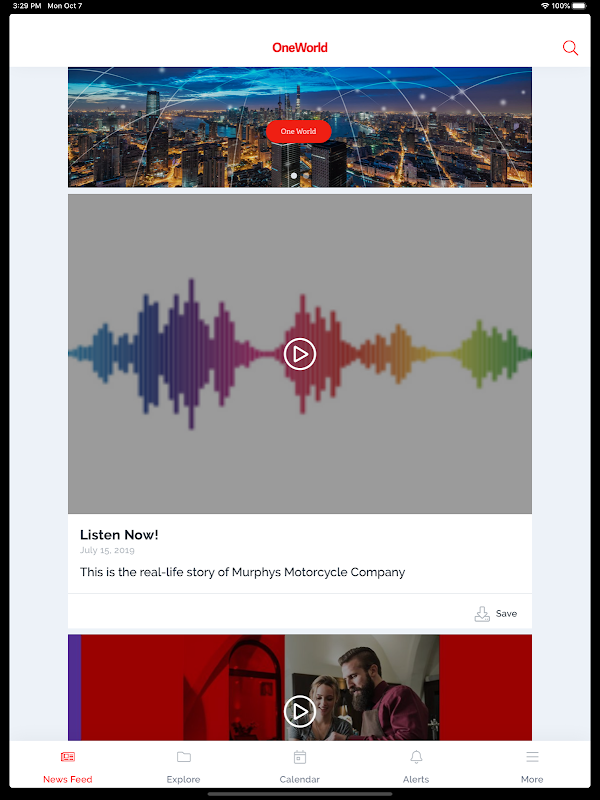
Task: Open the Calendar icon in the bottom bar
Action: [x=300, y=757]
